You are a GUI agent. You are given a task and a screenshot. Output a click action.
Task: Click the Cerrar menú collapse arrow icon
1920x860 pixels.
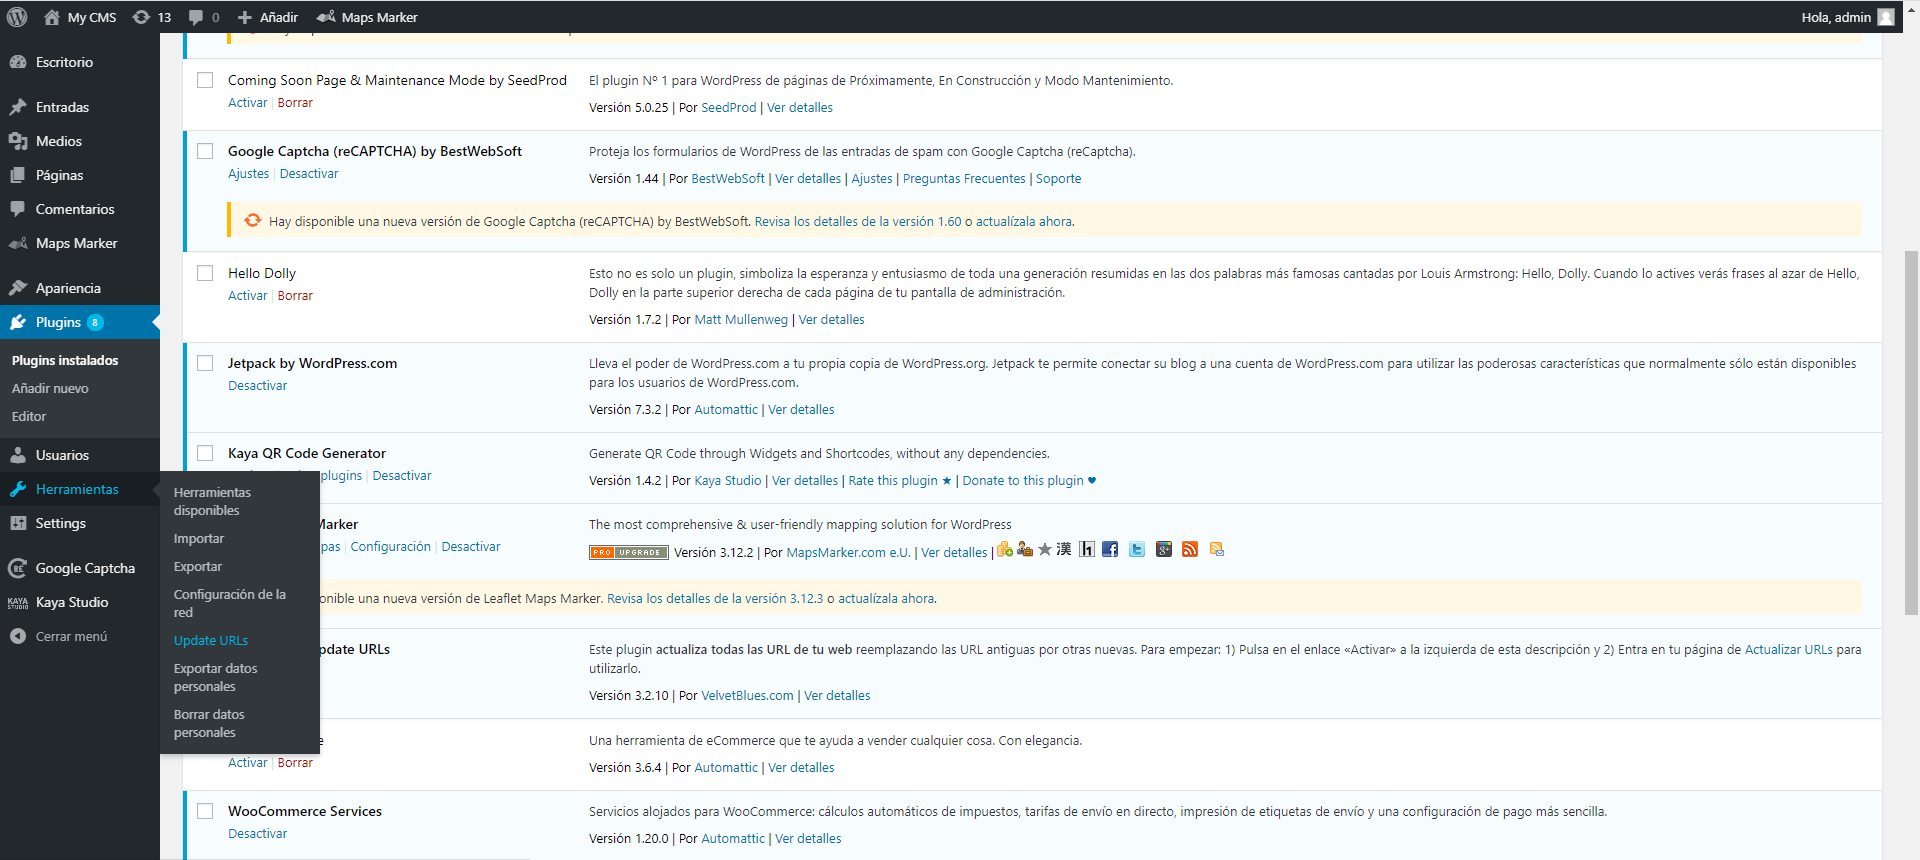pos(18,636)
